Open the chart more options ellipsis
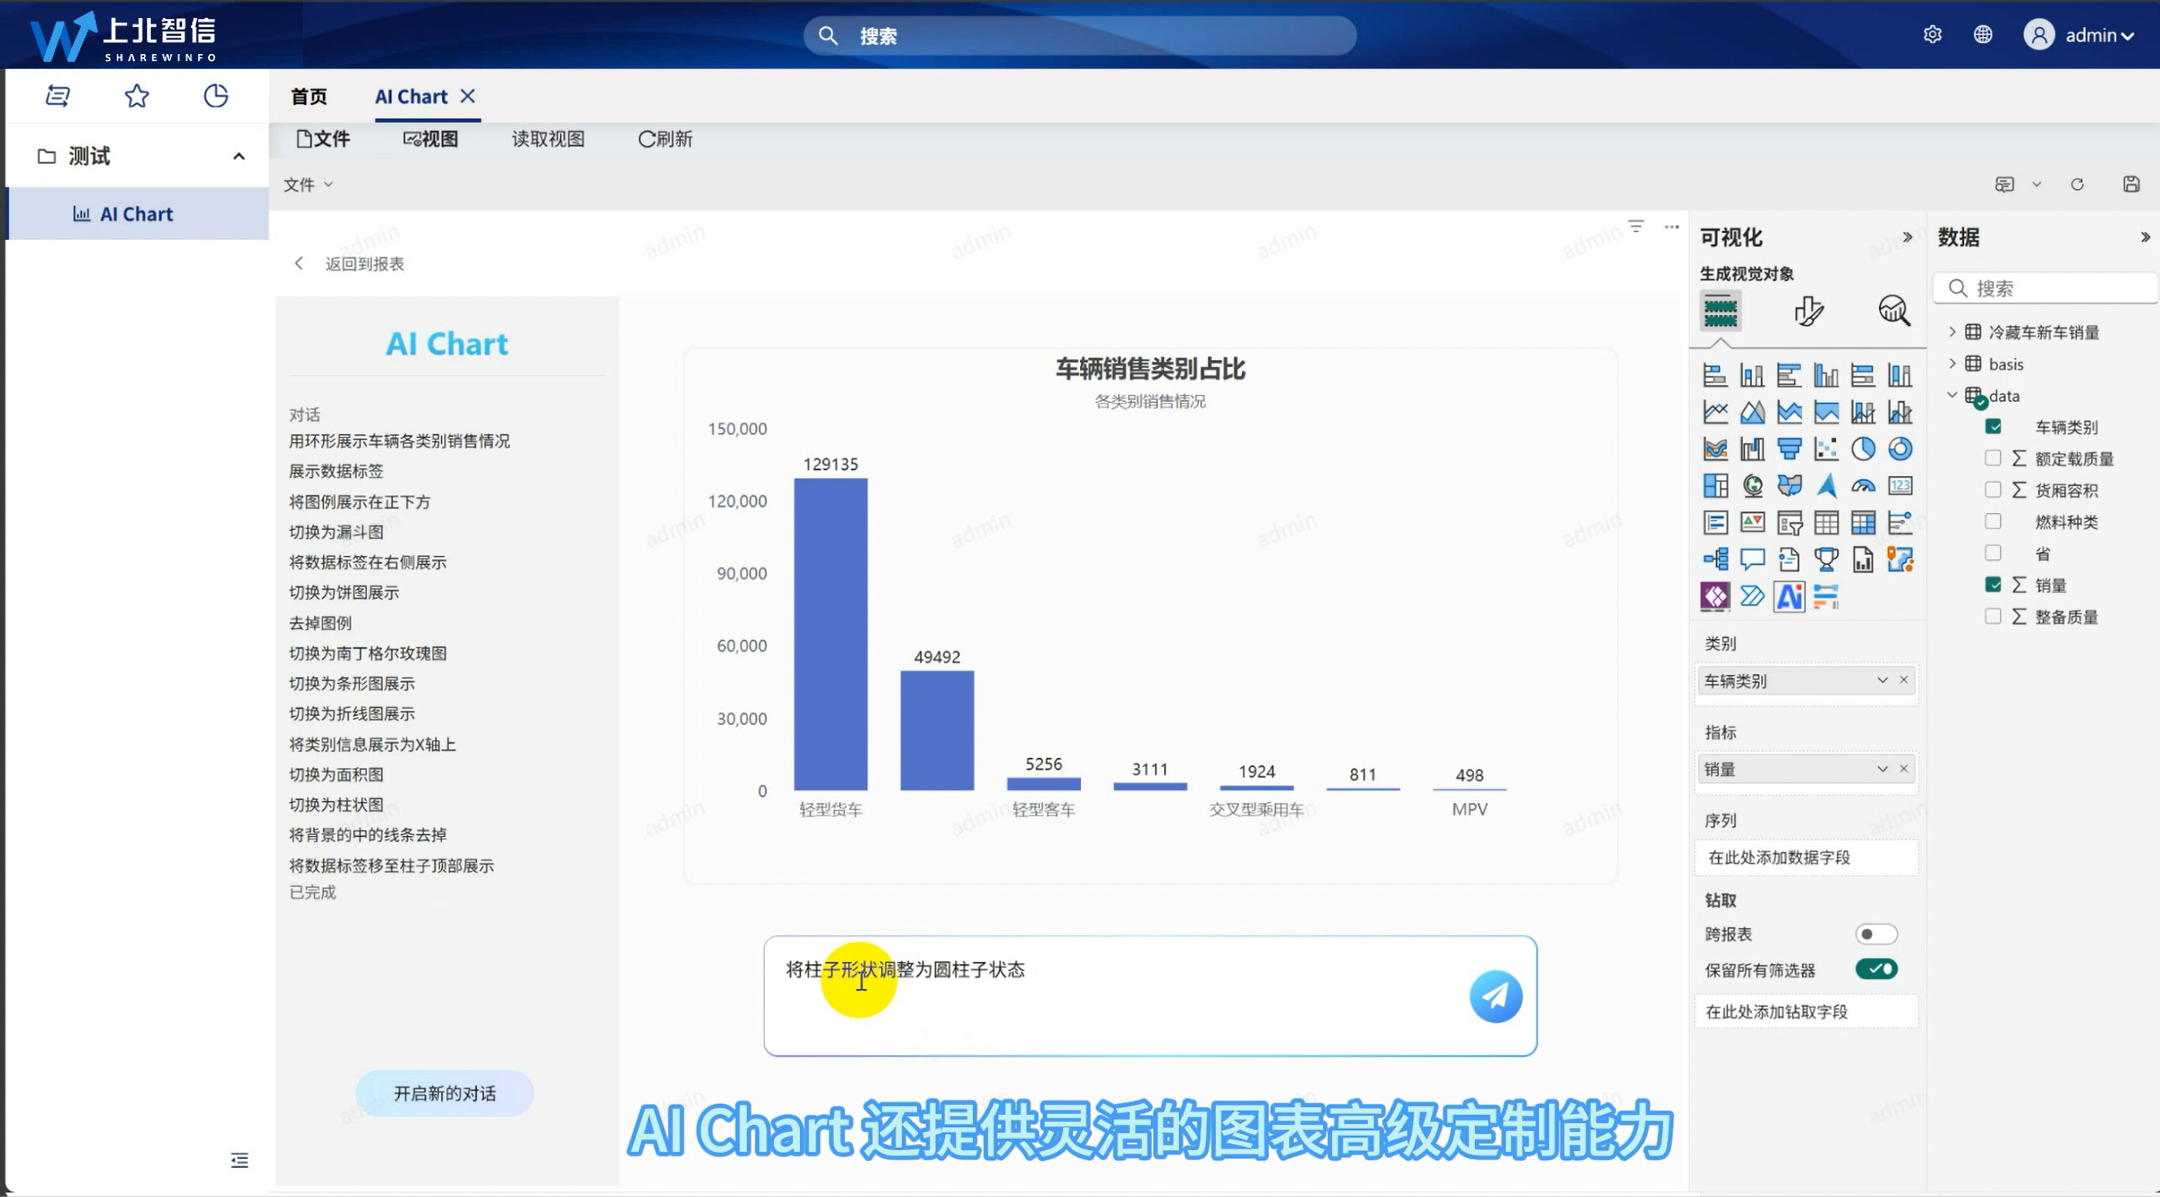The image size is (2160, 1197). click(1671, 227)
